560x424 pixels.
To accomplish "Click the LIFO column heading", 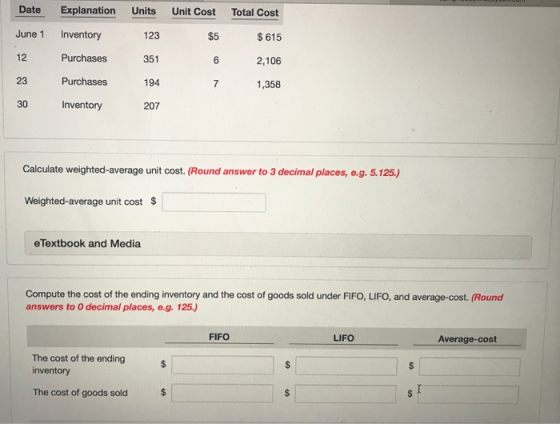I will click(344, 338).
